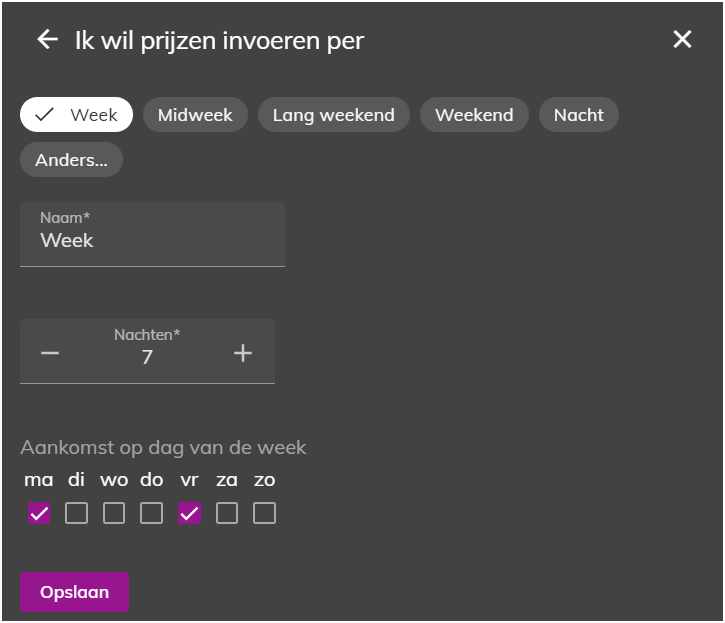Enable the di arrival checkbox
Screen dimensions: 725x623
pyautogui.click(x=76, y=513)
